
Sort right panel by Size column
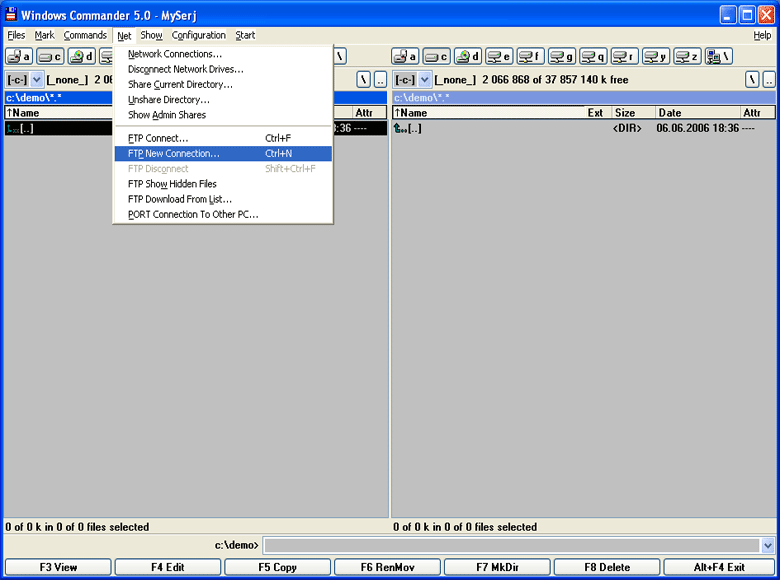coord(633,113)
